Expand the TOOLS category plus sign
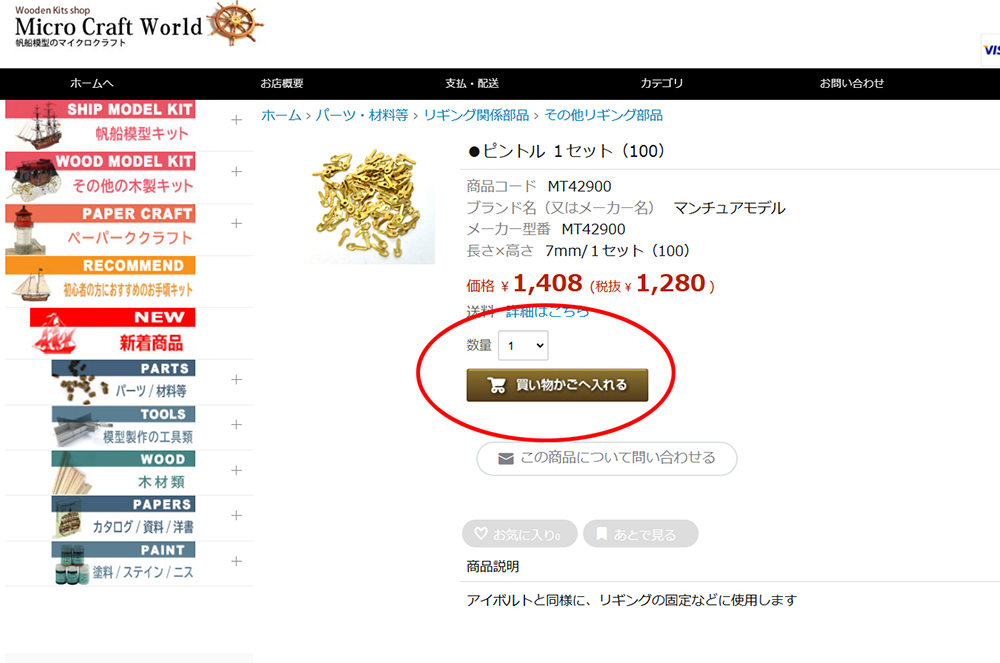 click(x=237, y=425)
